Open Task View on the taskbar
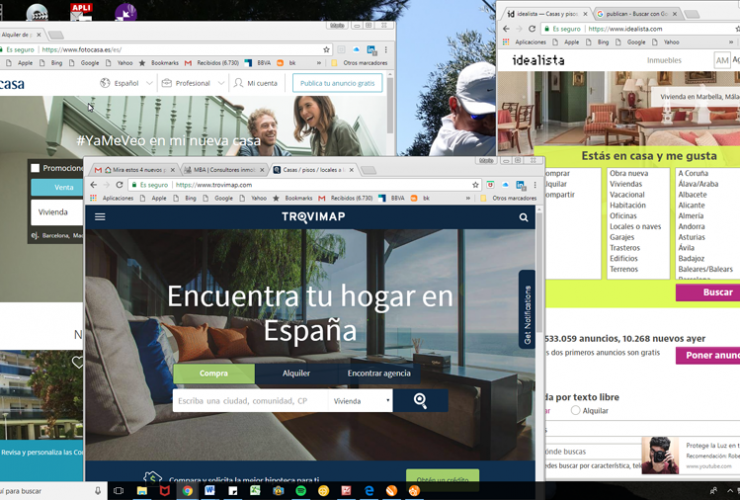This screenshot has width=740, height=500. click(x=118, y=491)
